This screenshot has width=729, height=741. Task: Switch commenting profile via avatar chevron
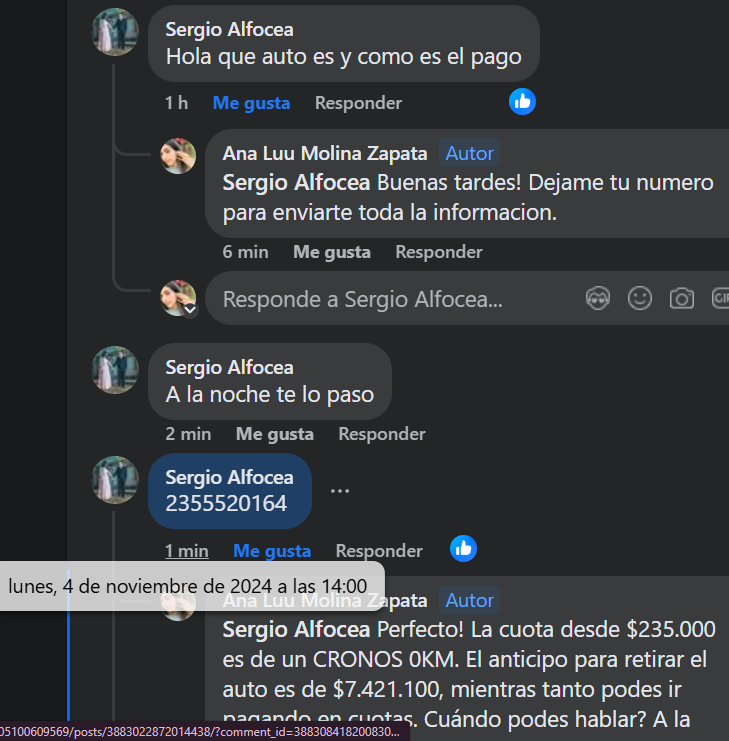click(190, 310)
